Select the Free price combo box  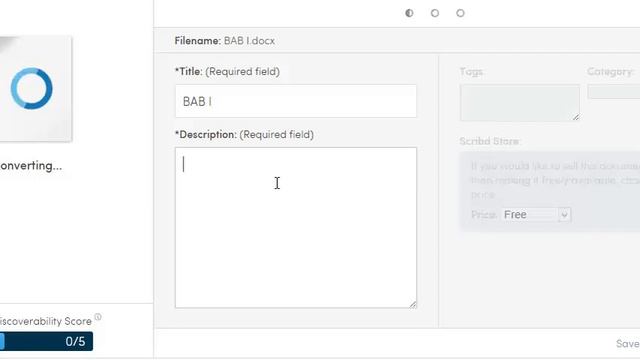click(536, 215)
